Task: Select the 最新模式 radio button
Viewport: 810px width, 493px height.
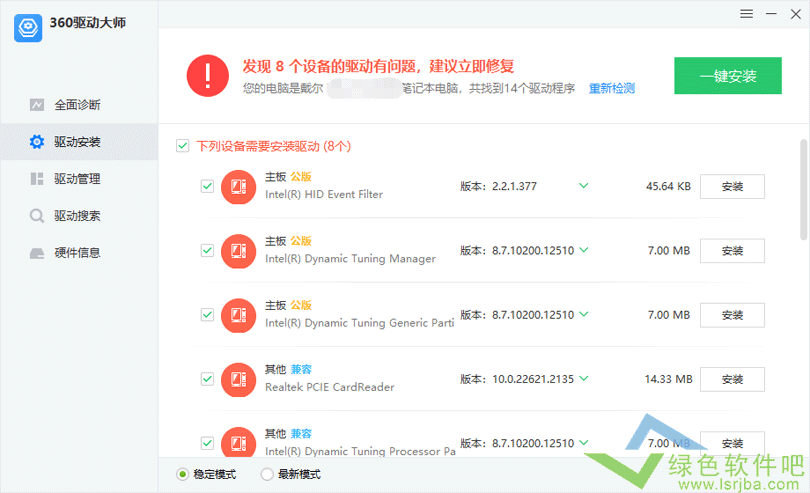Action: 267,474
